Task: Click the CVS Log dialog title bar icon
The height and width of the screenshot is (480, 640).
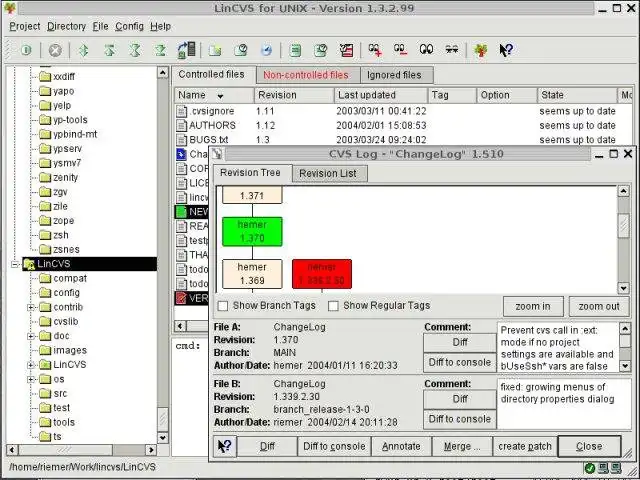Action: 217,154
